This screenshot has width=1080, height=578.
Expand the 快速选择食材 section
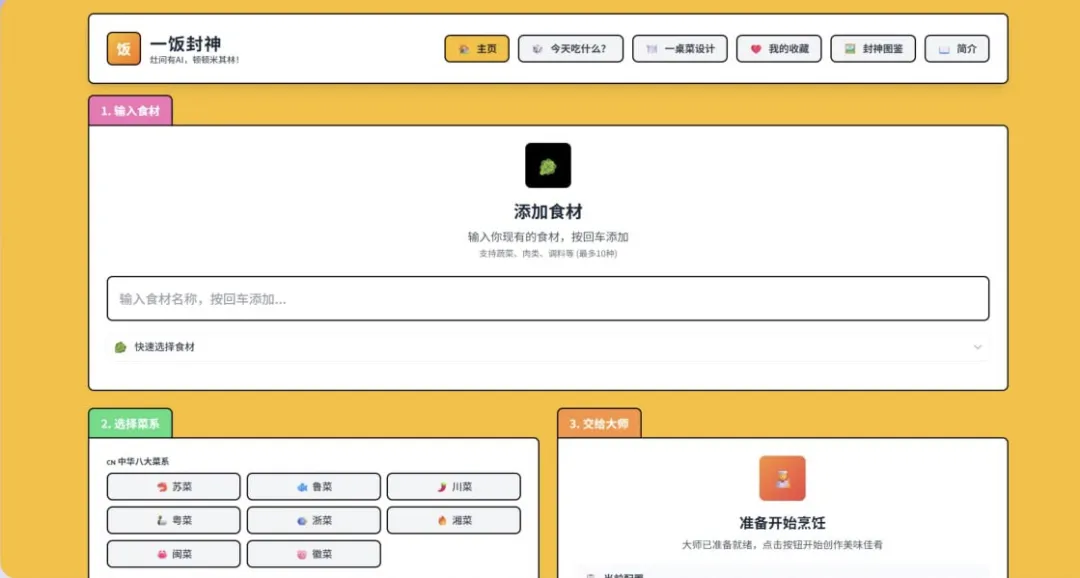pos(165,347)
